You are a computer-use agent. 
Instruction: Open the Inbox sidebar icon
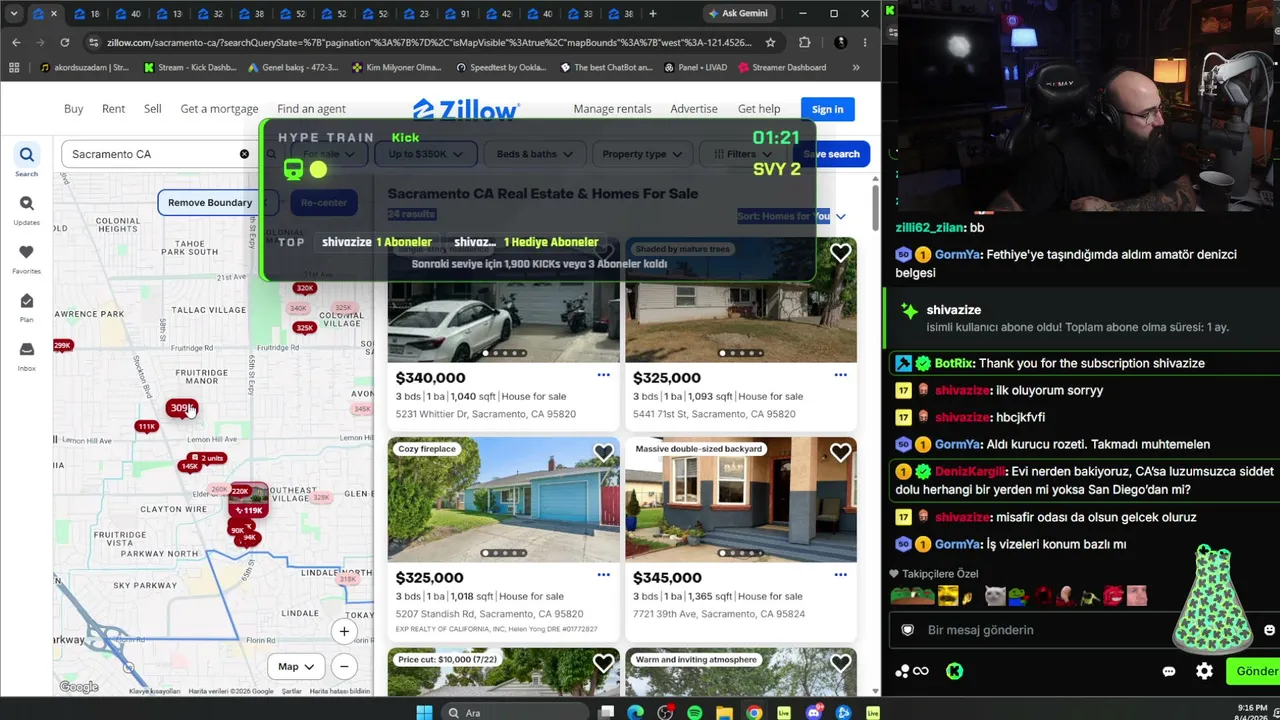(26, 356)
